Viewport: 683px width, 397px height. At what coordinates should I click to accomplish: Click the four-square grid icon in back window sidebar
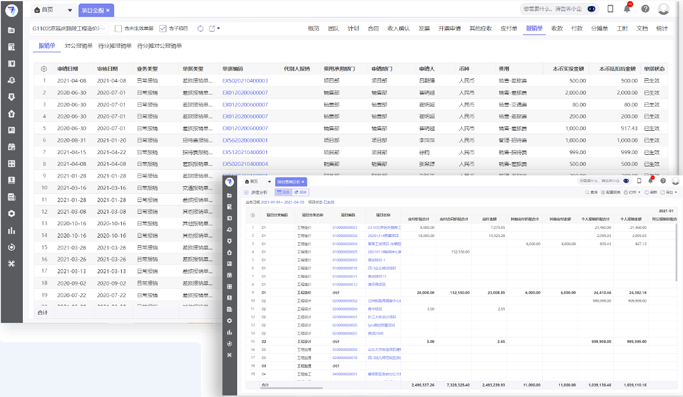coord(12,163)
